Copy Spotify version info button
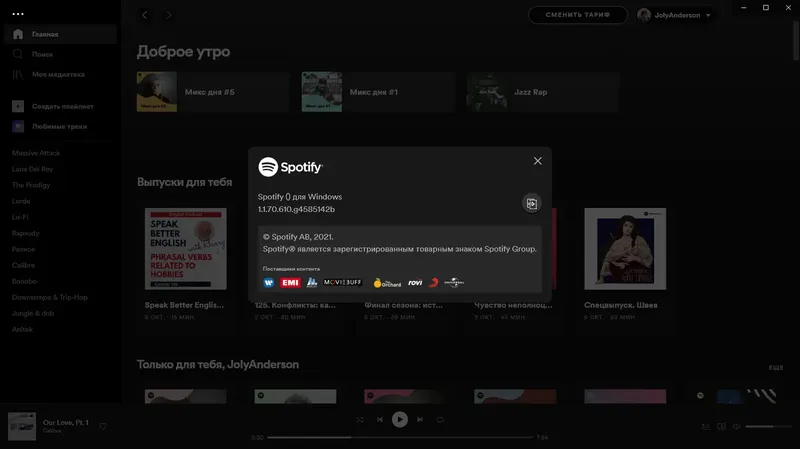The width and height of the screenshot is (800, 449). 531,204
